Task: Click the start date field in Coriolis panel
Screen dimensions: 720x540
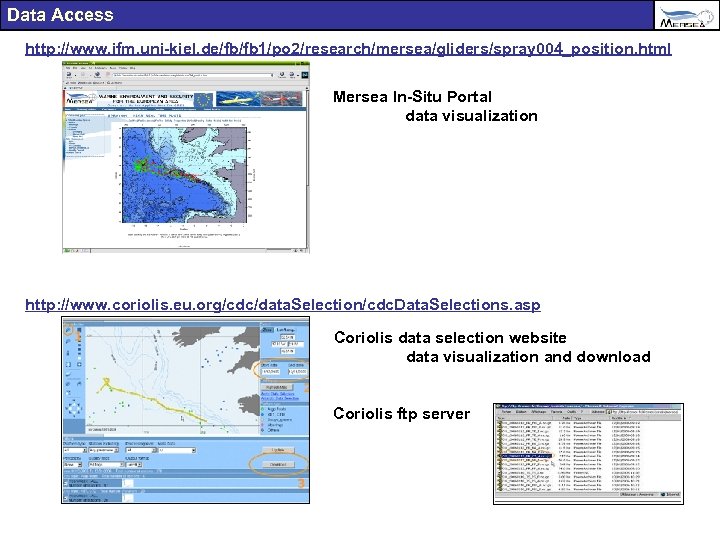Action: (x=270, y=371)
